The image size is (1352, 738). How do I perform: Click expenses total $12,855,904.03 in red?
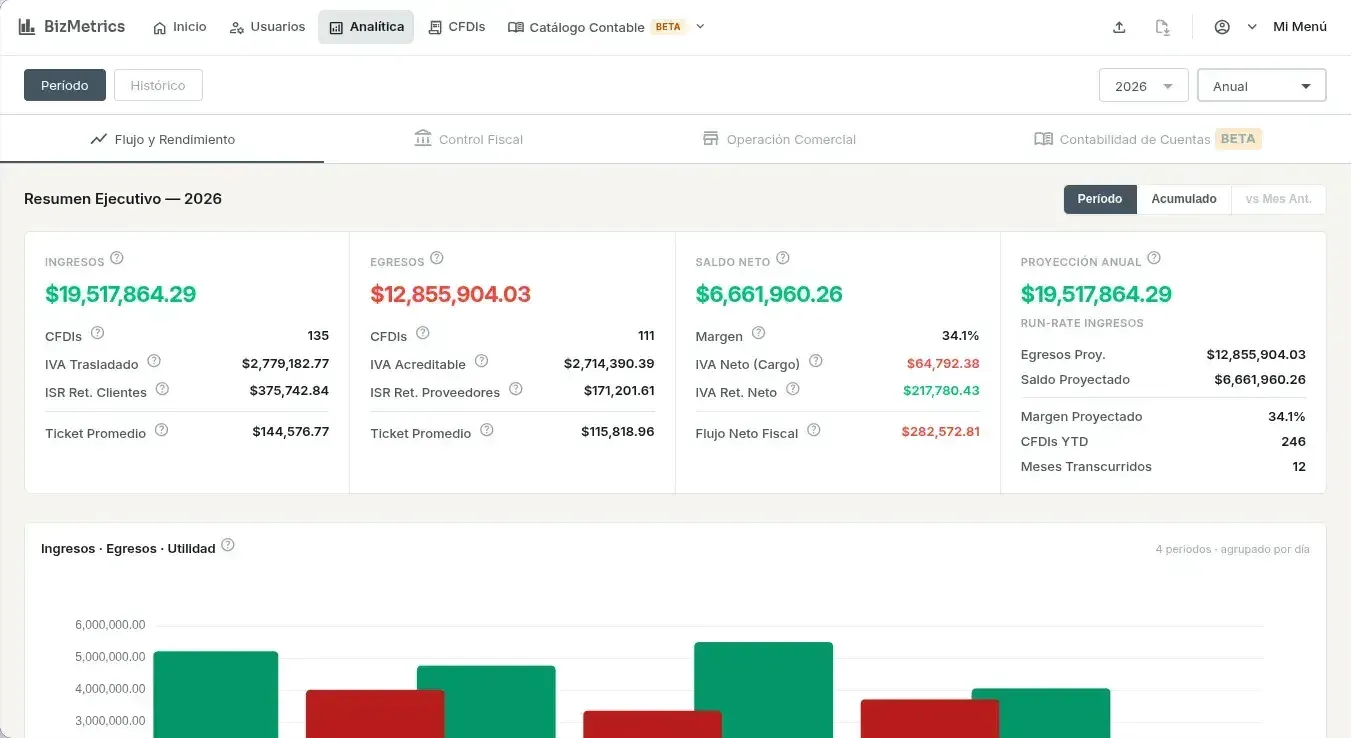click(450, 294)
